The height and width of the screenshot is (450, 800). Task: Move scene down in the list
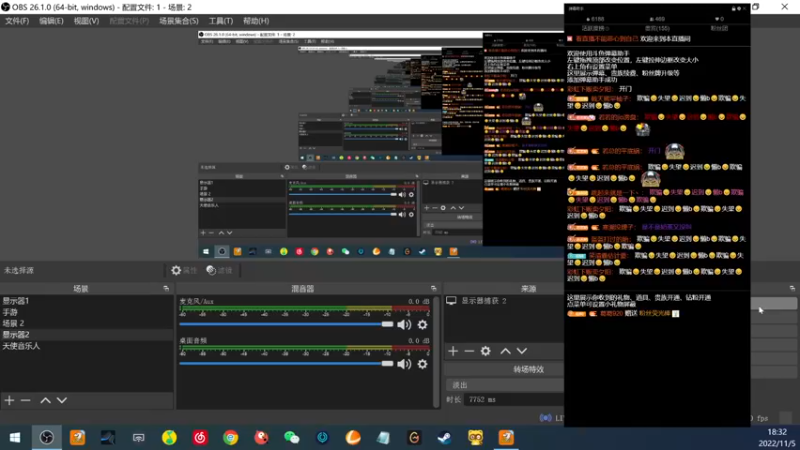pos(62,401)
